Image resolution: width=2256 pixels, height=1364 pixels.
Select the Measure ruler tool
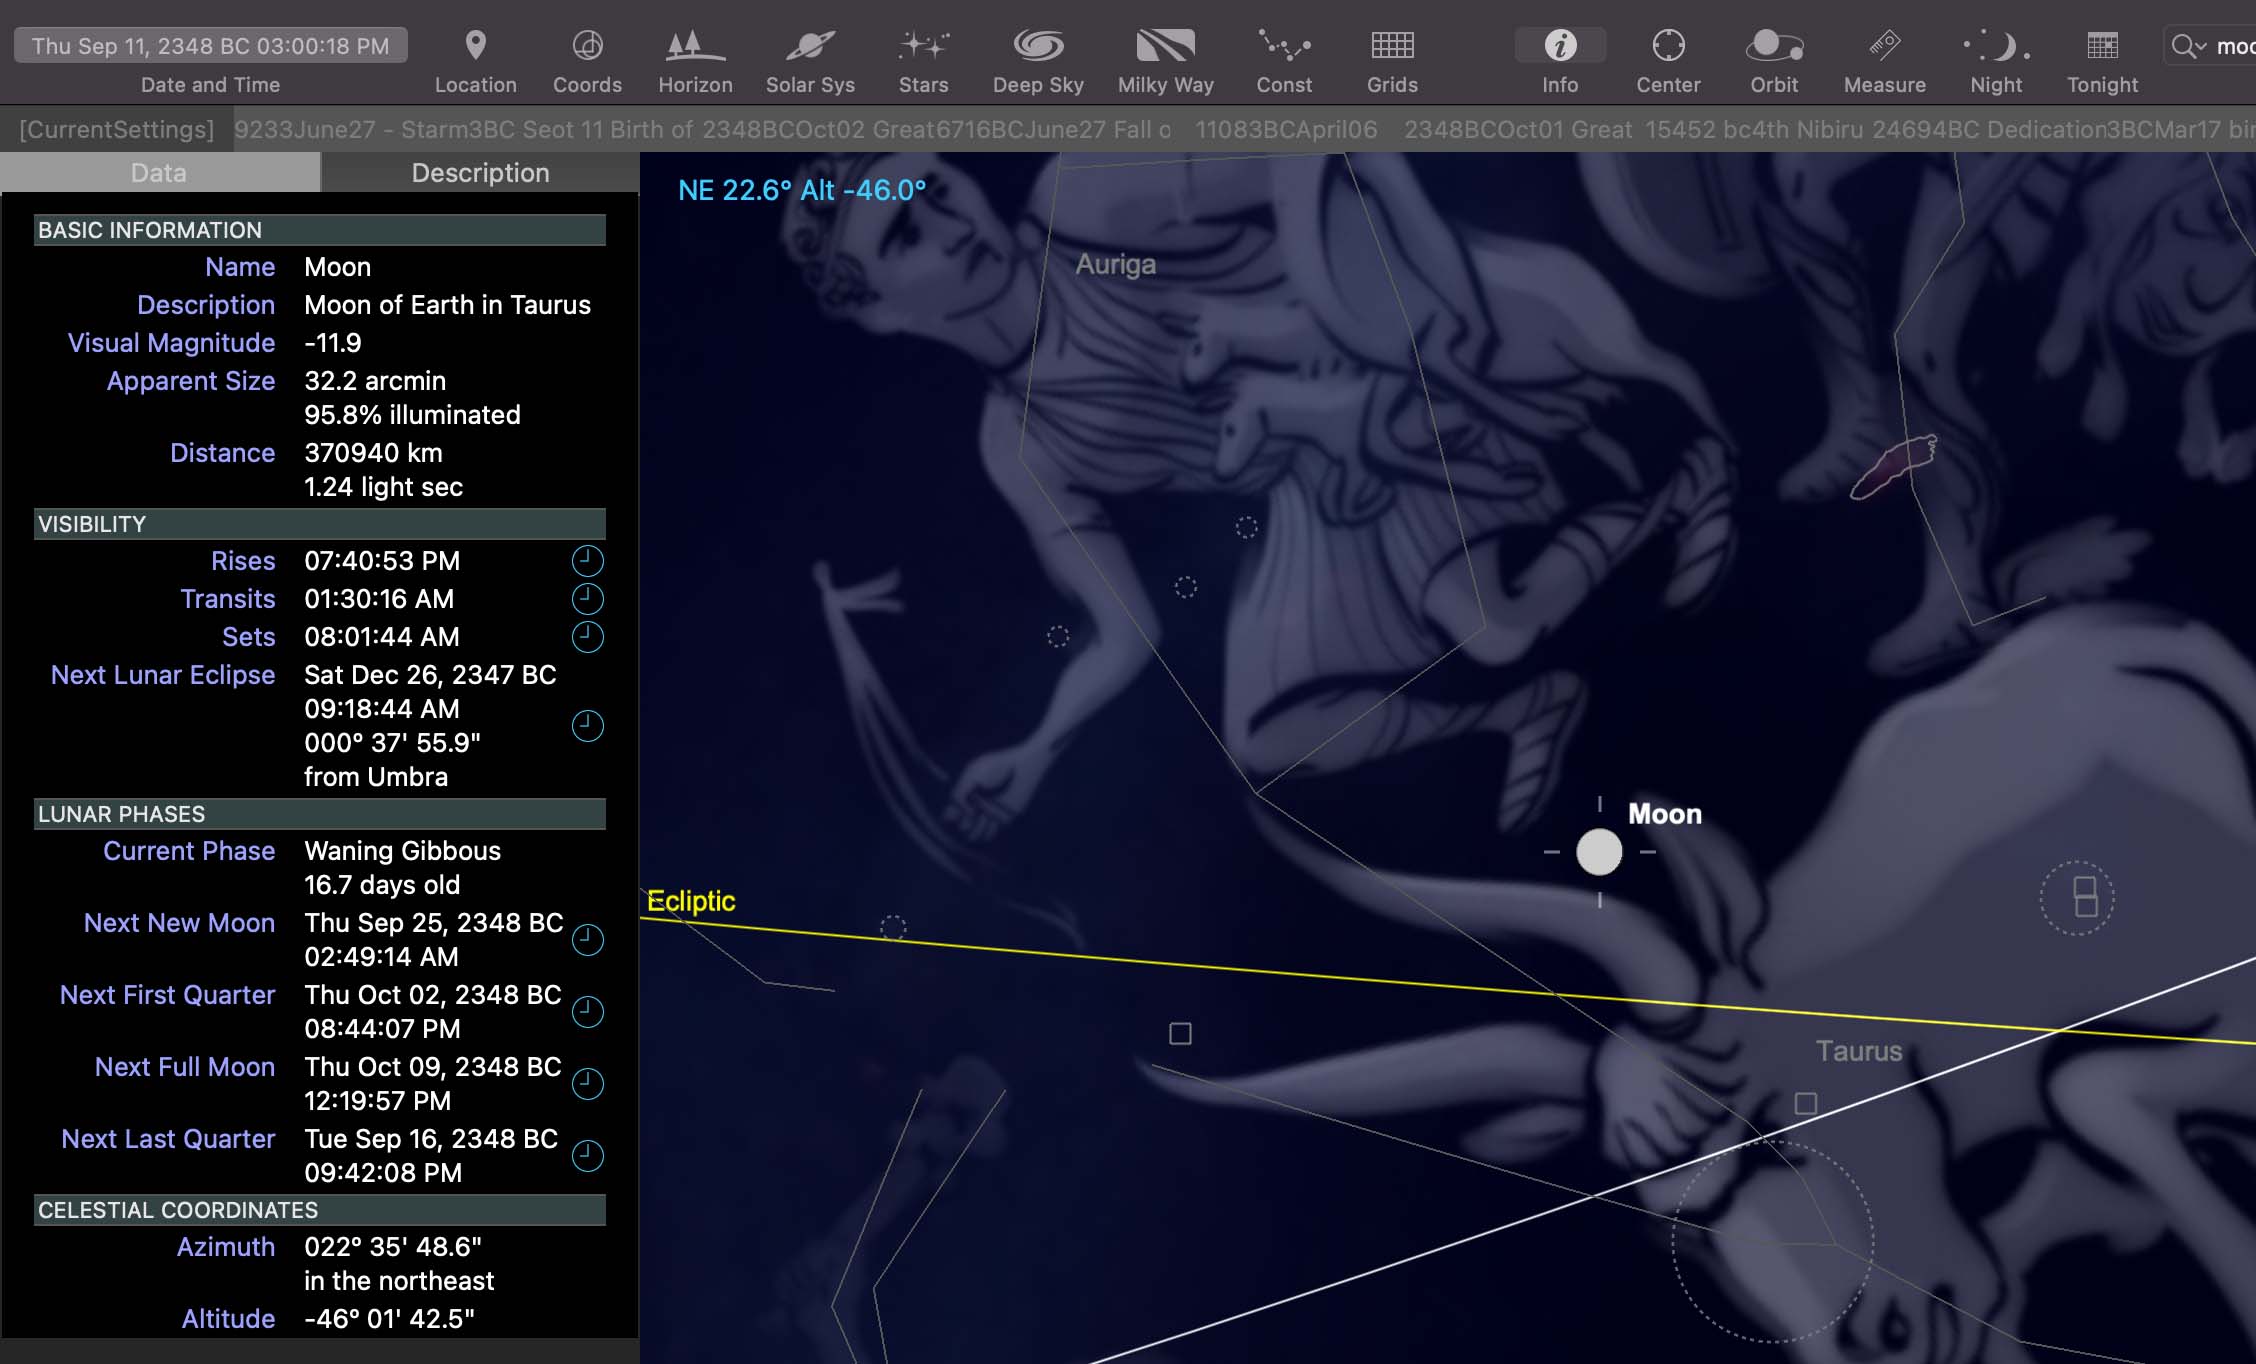click(x=1884, y=46)
